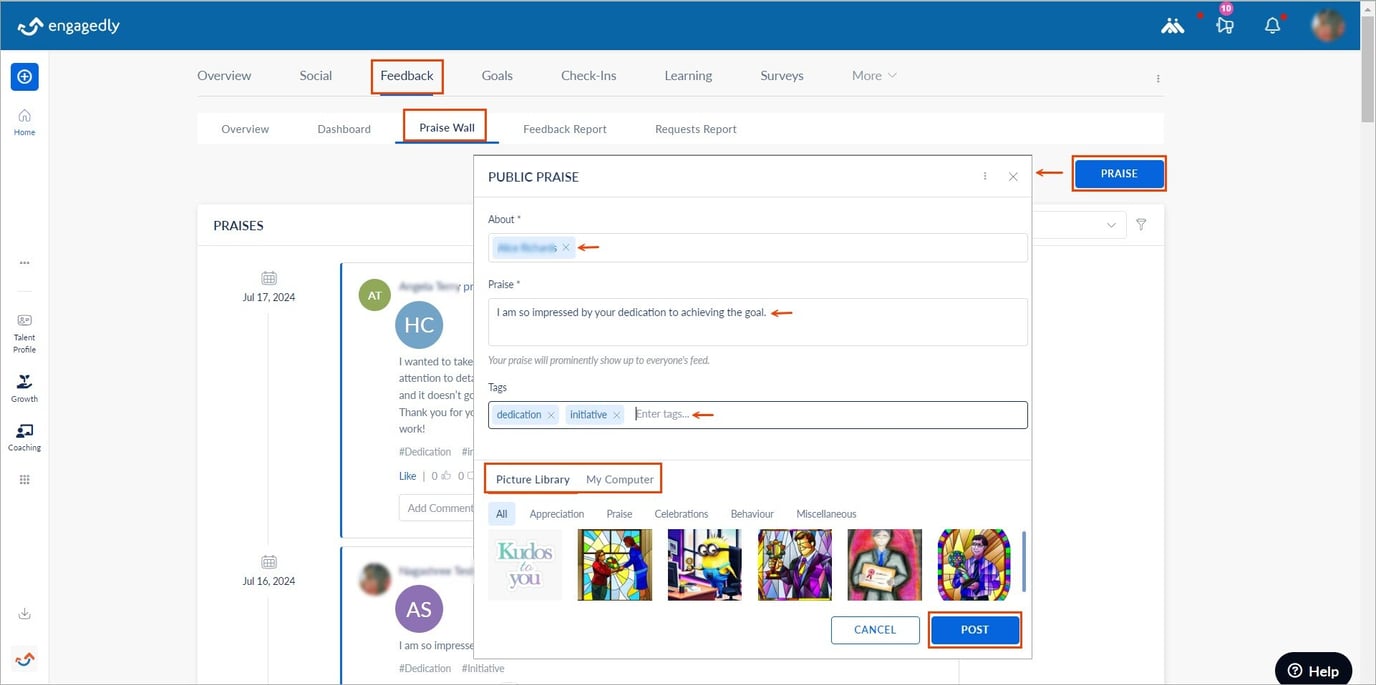Viewport: 1376px width, 685px height.
Task: Open Coaching section in sidebar
Action: (24, 438)
